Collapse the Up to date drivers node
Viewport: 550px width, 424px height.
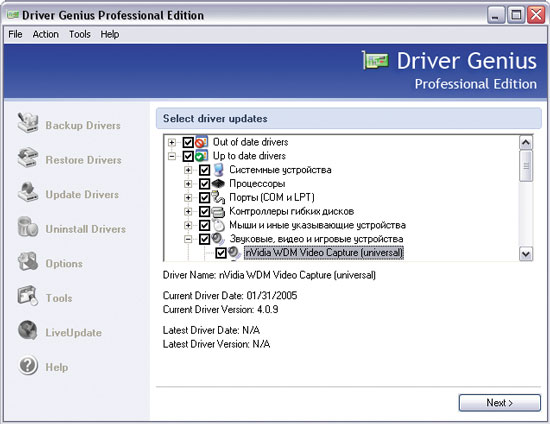172,156
